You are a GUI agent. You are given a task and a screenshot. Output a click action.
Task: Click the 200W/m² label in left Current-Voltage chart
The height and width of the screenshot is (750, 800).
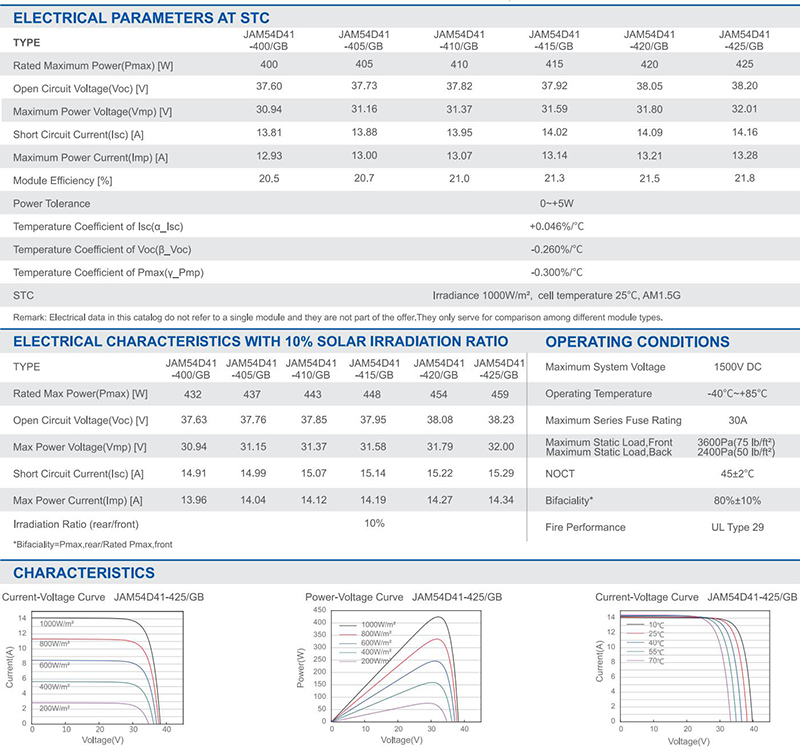tap(58, 707)
